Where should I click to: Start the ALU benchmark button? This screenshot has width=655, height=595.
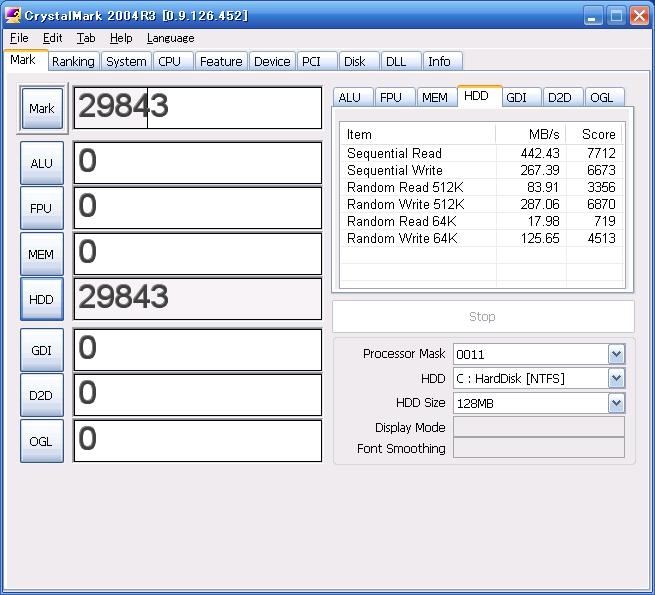[x=41, y=163]
